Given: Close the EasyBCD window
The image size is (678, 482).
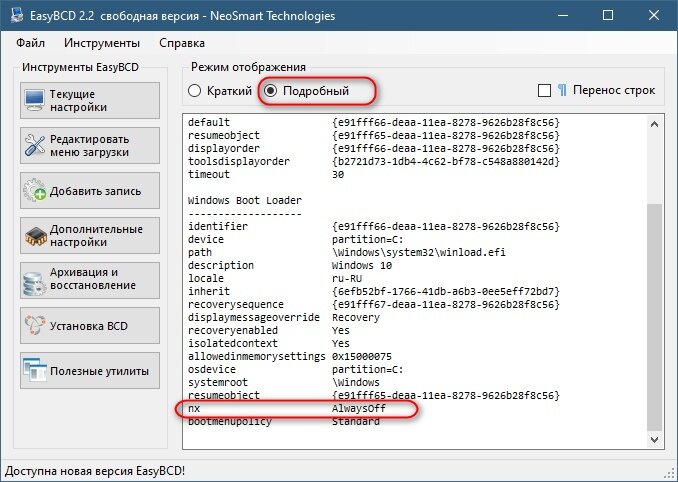Looking at the screenshot, I should [x=654, y=15].
